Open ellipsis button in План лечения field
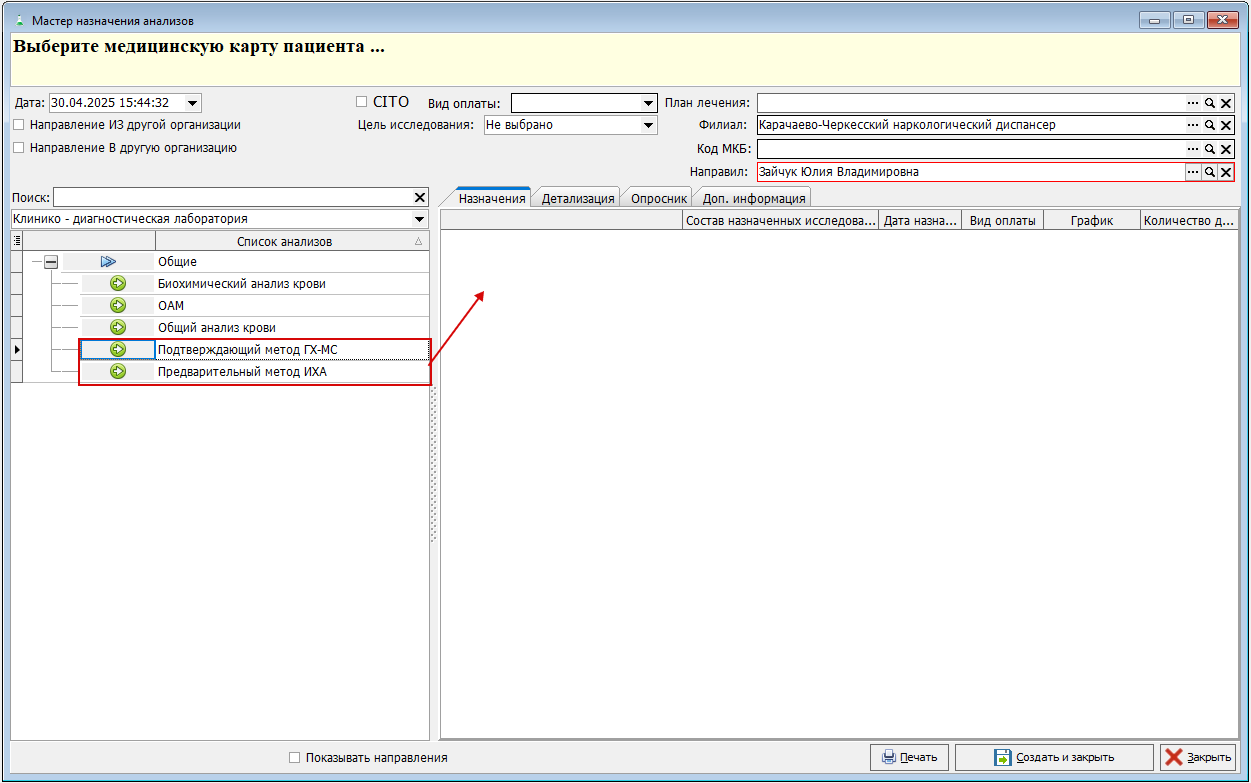 (1193, 103)
